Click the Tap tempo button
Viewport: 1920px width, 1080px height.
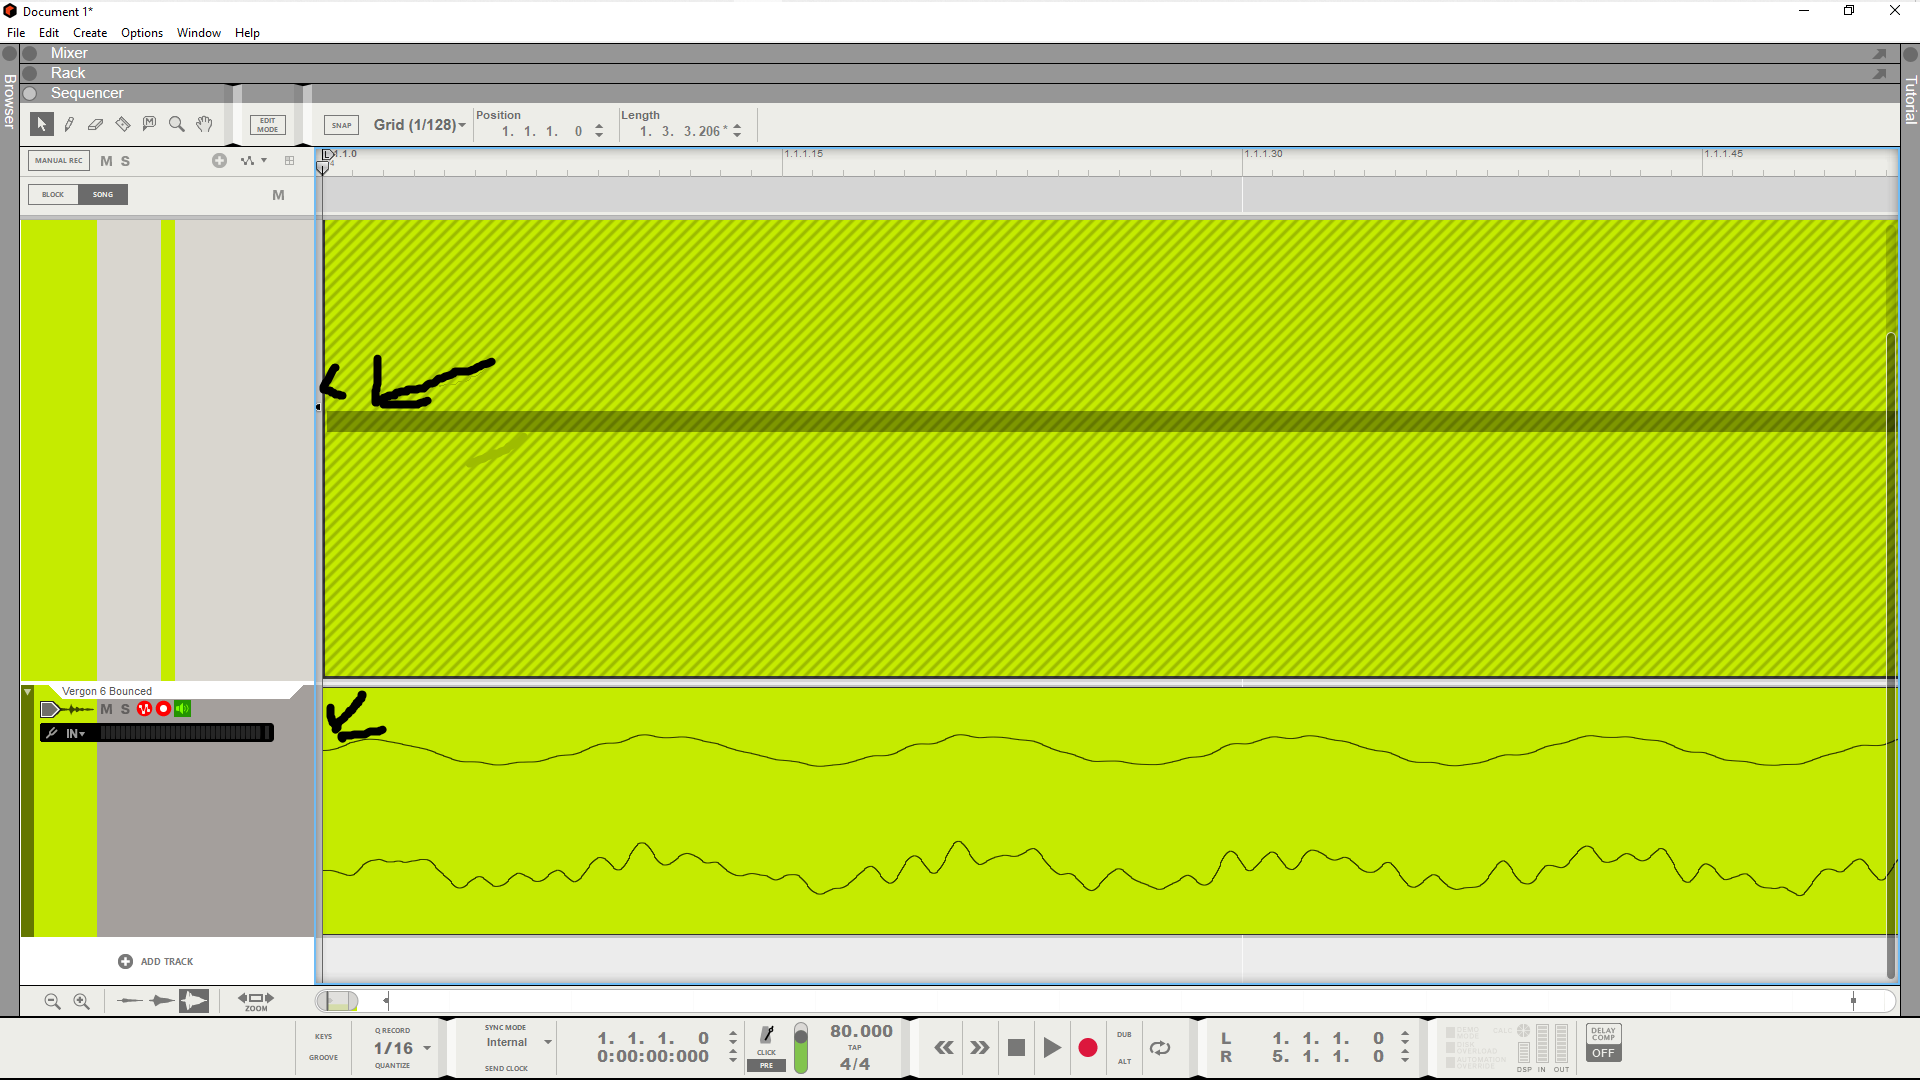point(855,1047)
